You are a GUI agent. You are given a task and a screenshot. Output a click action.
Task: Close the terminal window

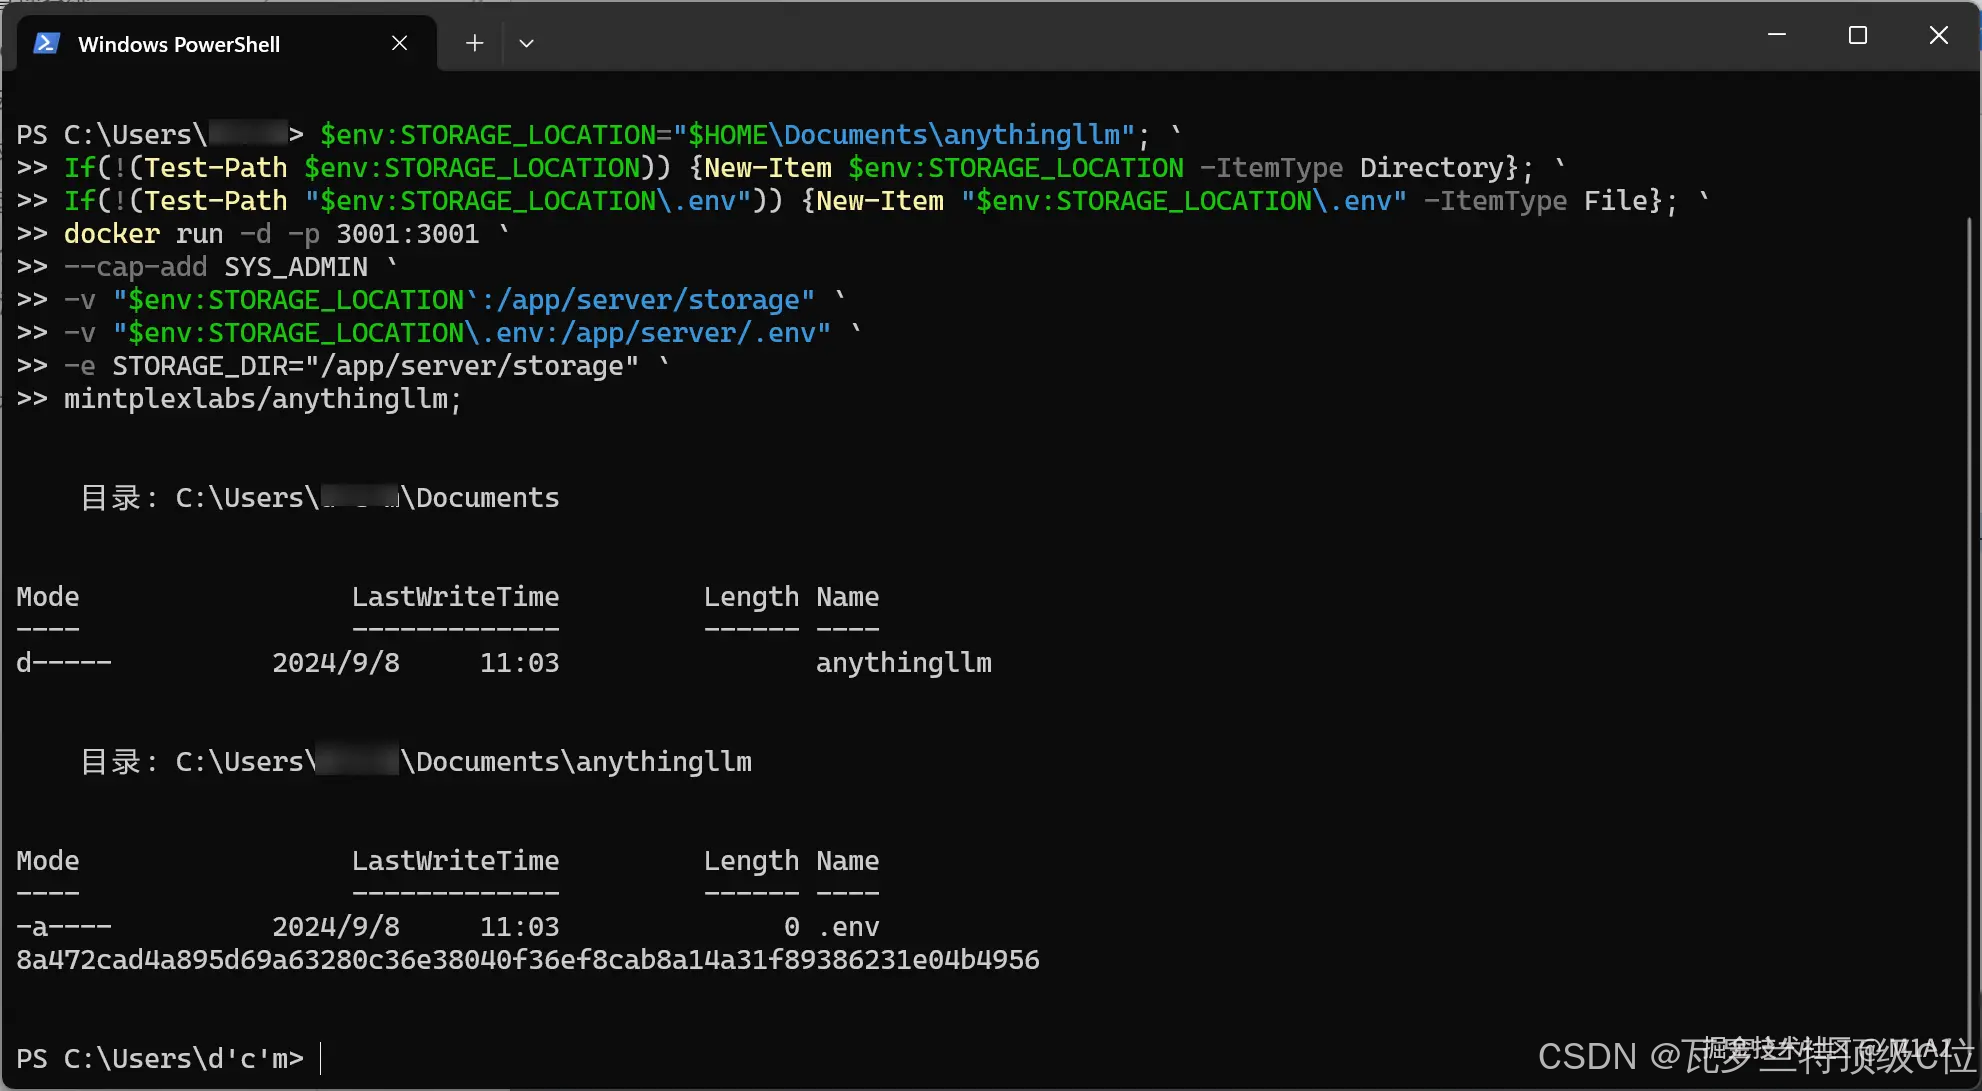click(1938, 35)
